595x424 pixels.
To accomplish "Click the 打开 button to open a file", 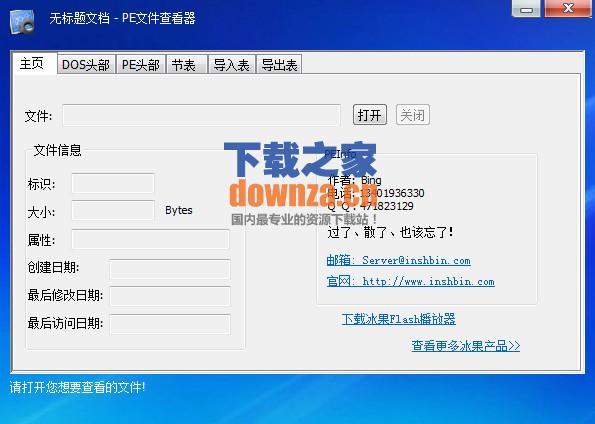I will point(370,115).
